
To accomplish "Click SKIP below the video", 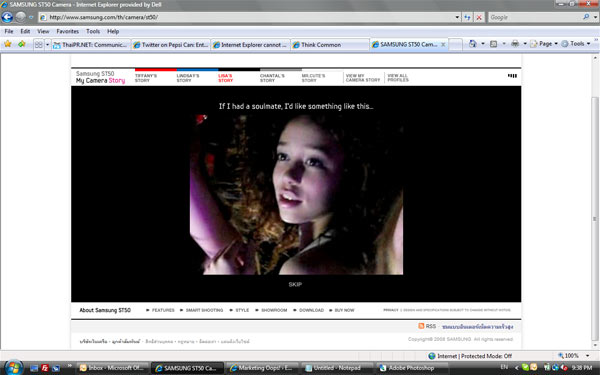I will (295, 284).
